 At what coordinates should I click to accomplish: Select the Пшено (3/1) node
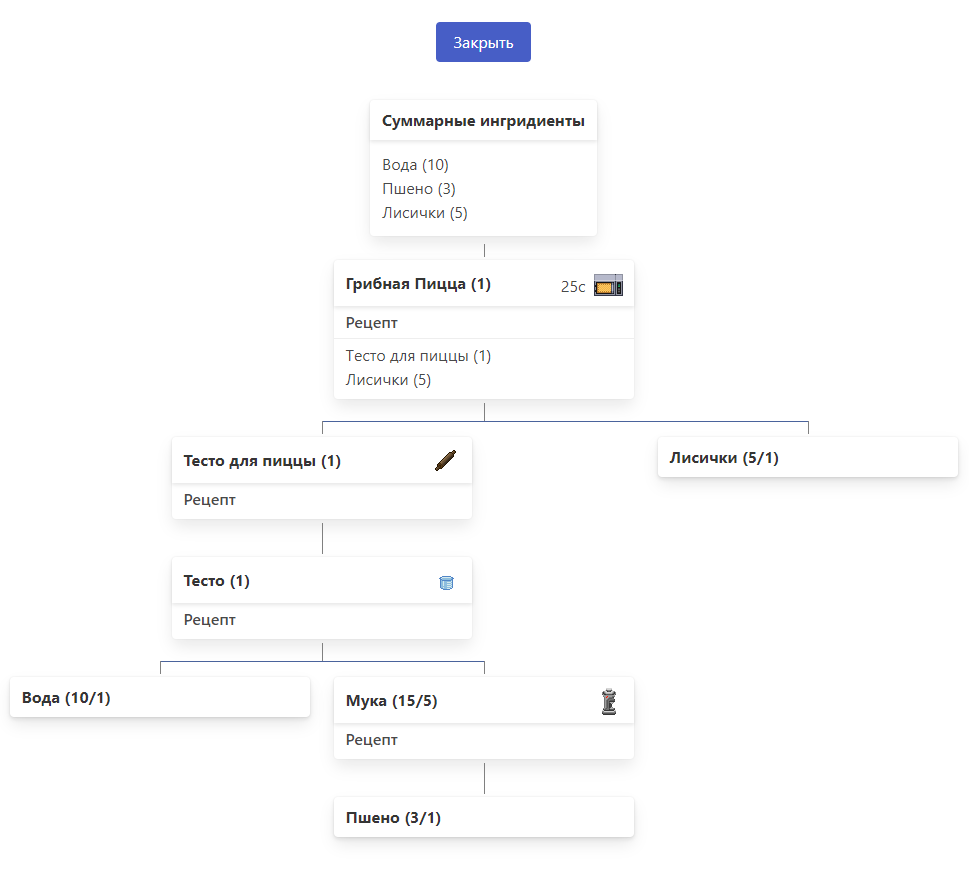[393, 818]
